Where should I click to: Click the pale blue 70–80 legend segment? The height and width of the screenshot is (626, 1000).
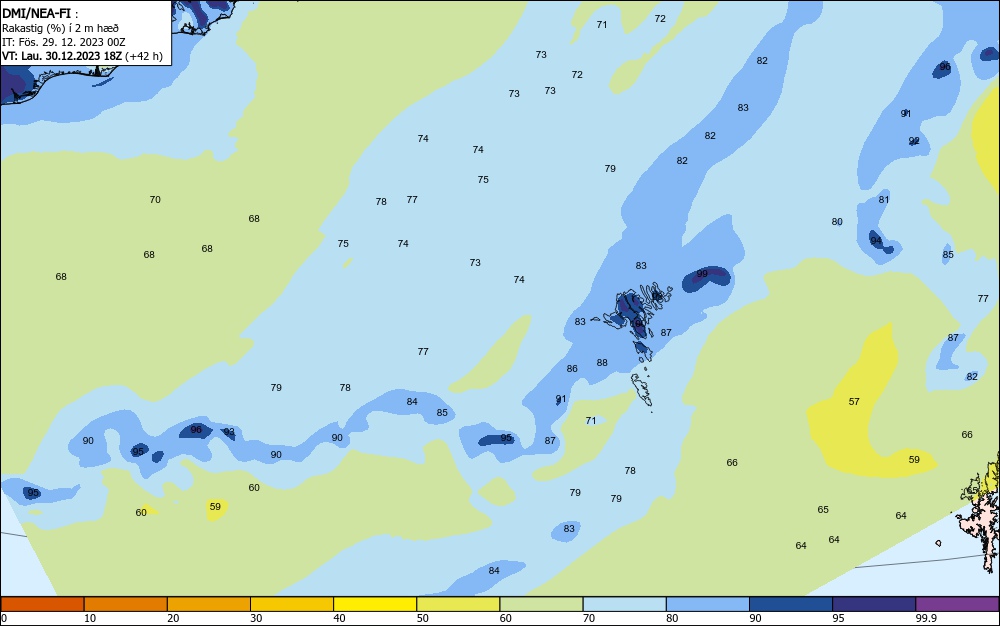624,604
